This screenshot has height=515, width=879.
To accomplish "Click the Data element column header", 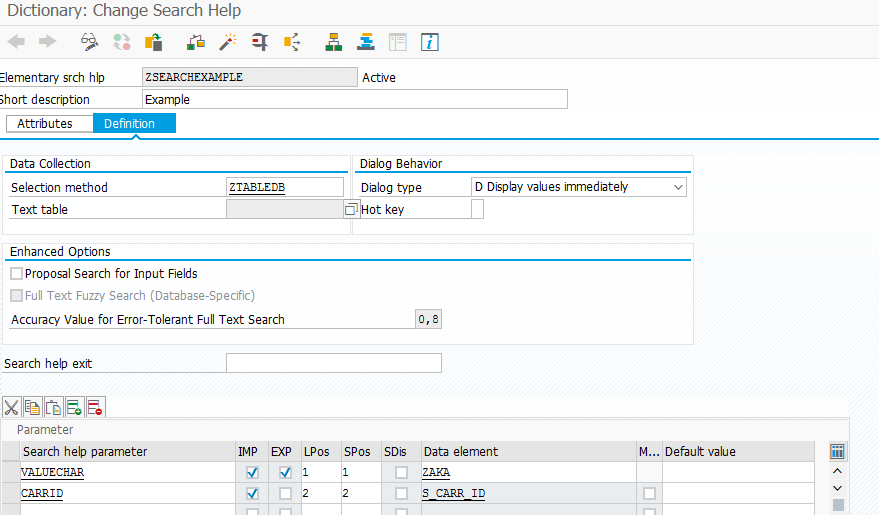I will (529, 452).
